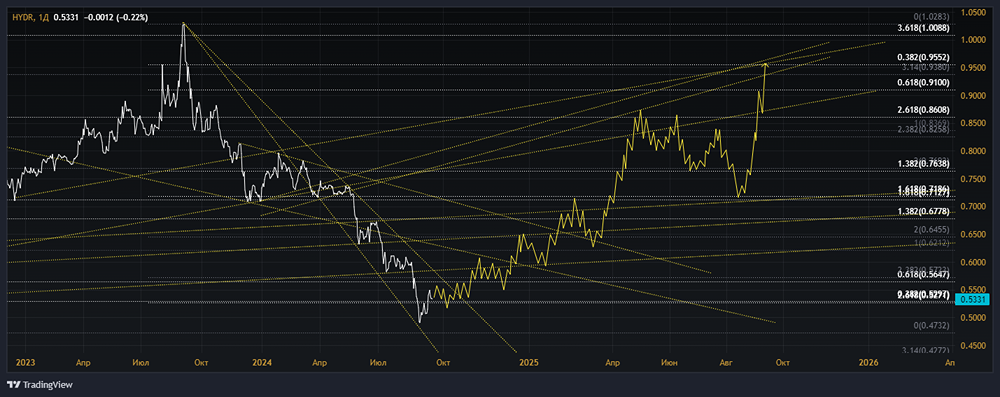Click the 2.618(0.8608) Fibonacci label
Screen dimensions: 1000x397
point(923,110)
